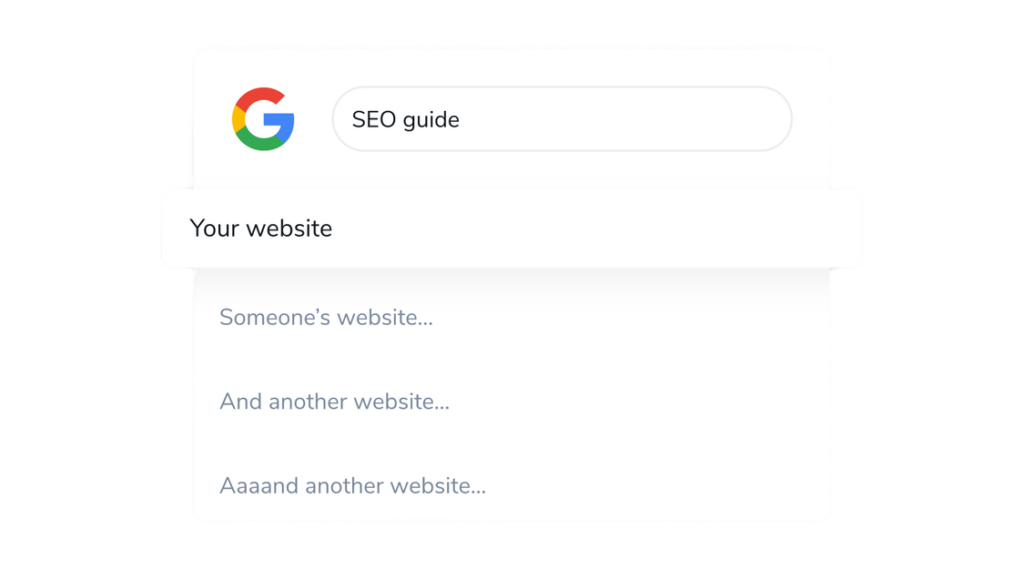Click the empty right side of the search field
This screenshot has height=570, width=1024.
click(680, 119)
